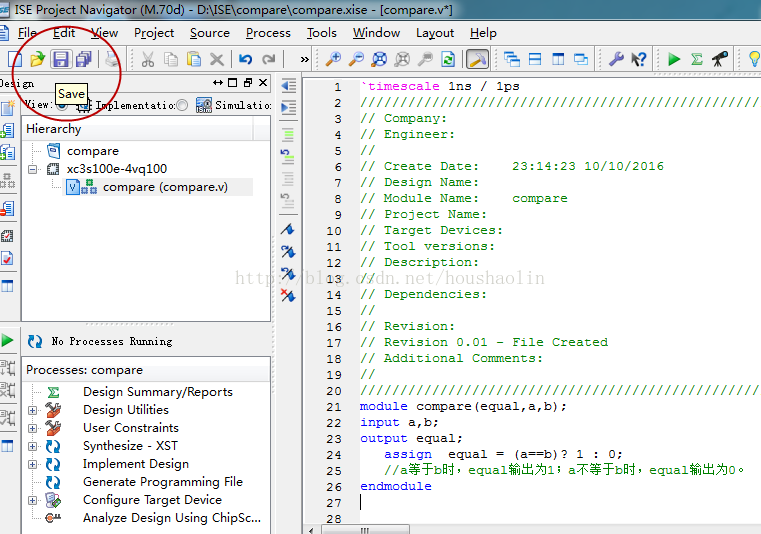Click the green run arrow beside the processes panel
761x534 pixels.
tap(7, 340)
